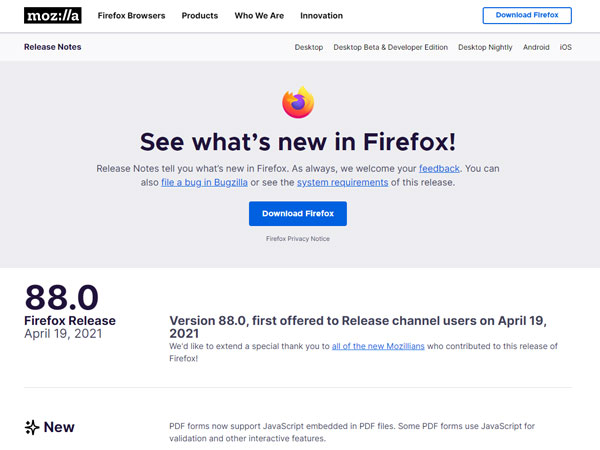The height and width of the screenshot is (450, 600).
Task: Click the blue Download Firefox button
Action: point(298,214)
